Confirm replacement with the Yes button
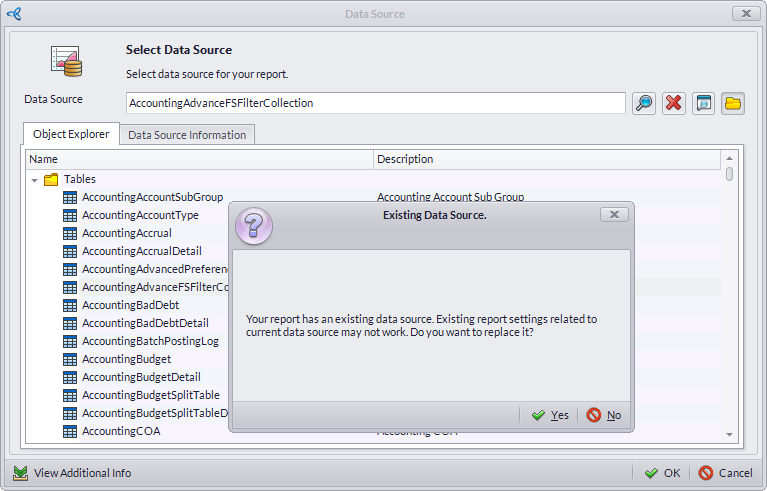Viewport: 767px width, 491px height. pos(550,415)
